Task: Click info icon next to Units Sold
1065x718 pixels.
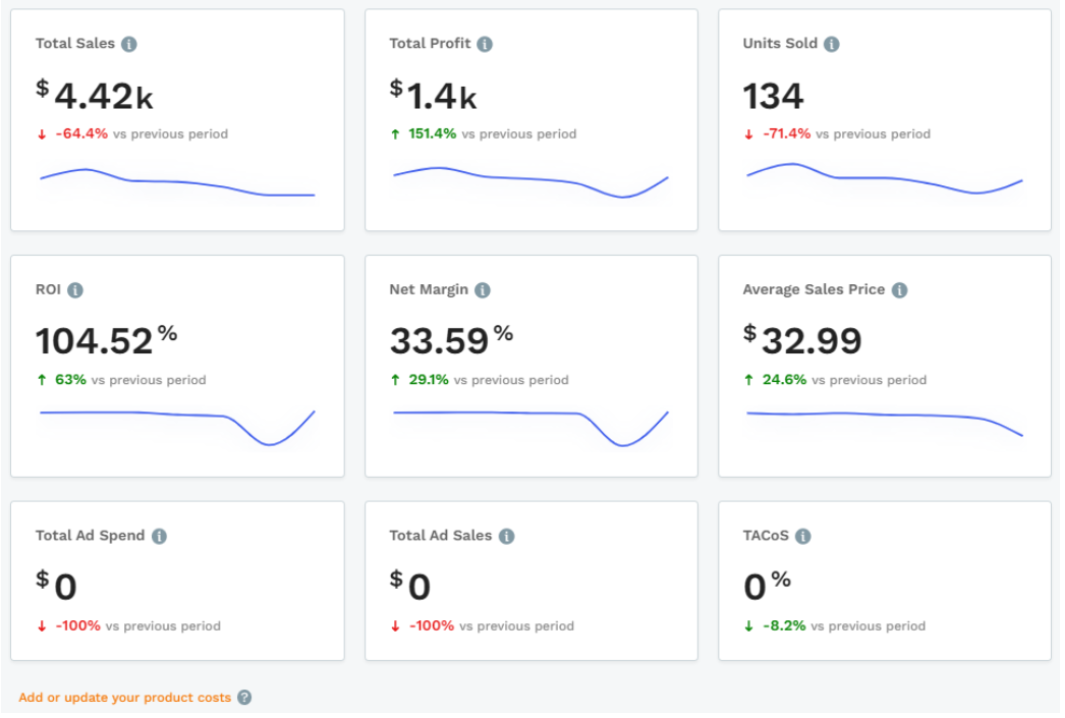Action: click(832, 44)
